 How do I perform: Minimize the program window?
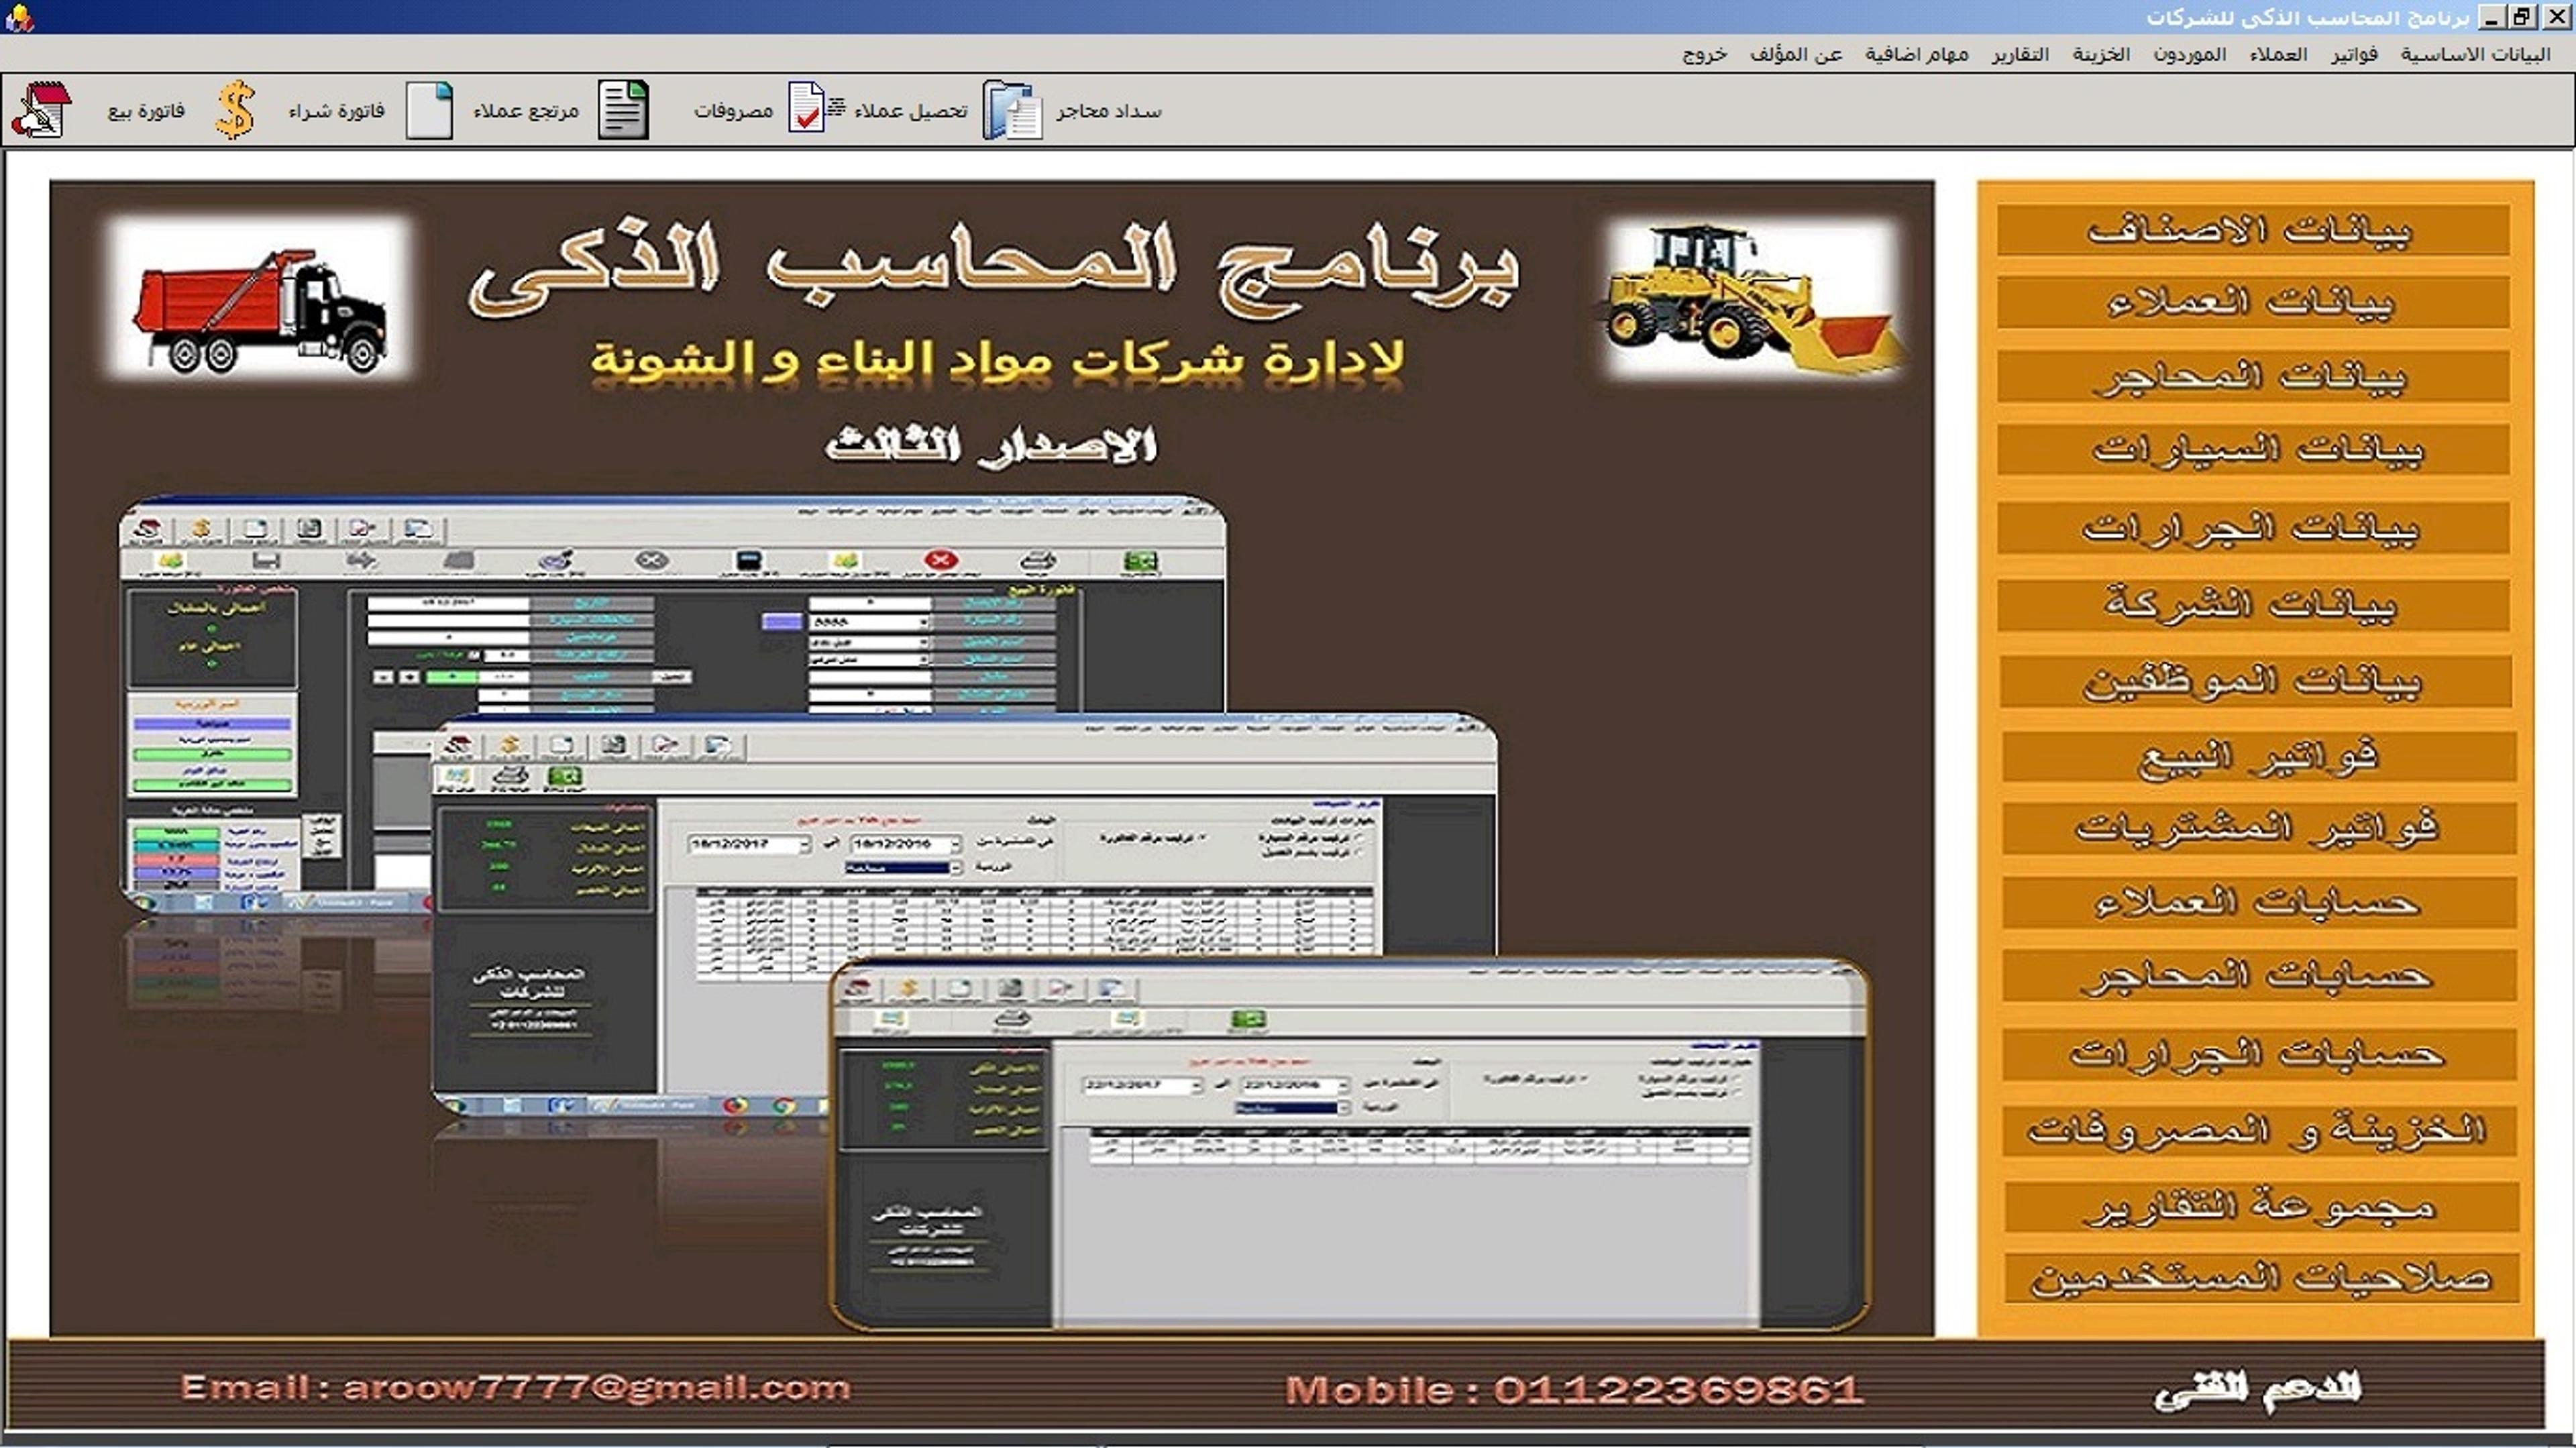[2492, 17]
